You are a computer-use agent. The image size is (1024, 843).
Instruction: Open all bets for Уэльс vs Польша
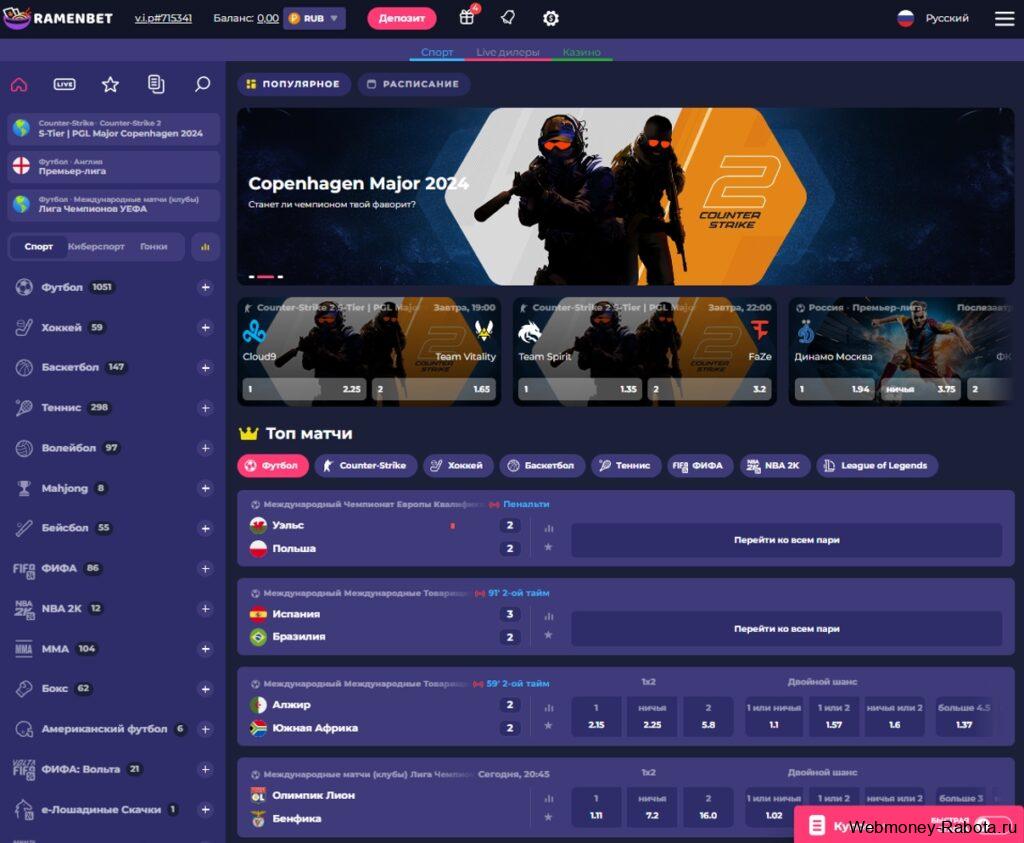[786, 540]
